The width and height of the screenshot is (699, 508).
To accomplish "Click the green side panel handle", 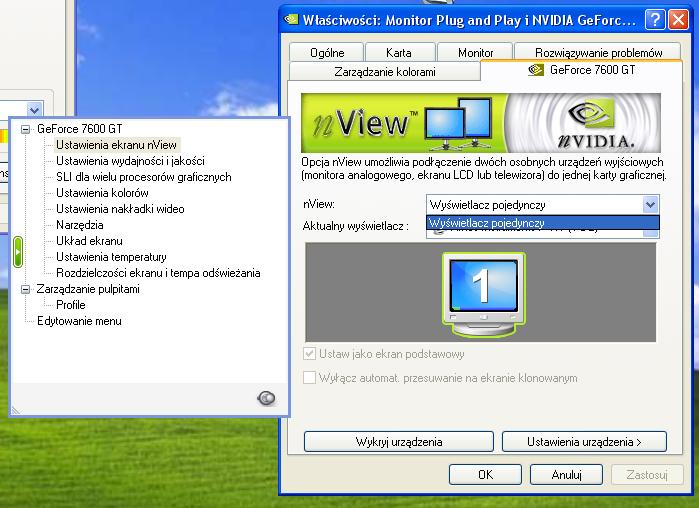I will coord(18,252).
